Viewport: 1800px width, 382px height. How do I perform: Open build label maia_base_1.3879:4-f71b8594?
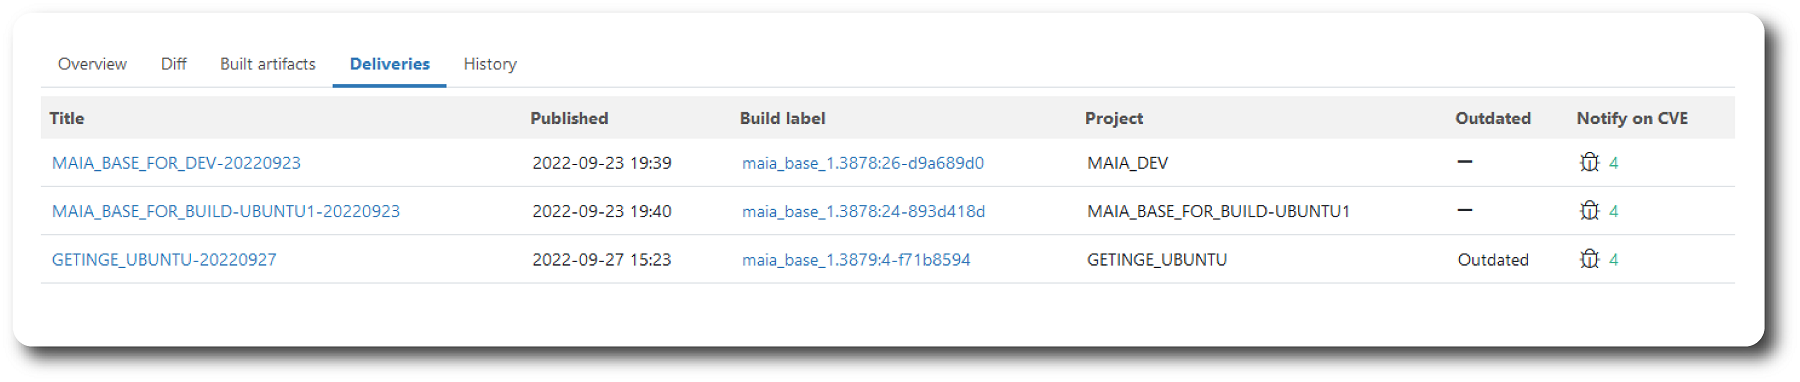pos(856,259)
